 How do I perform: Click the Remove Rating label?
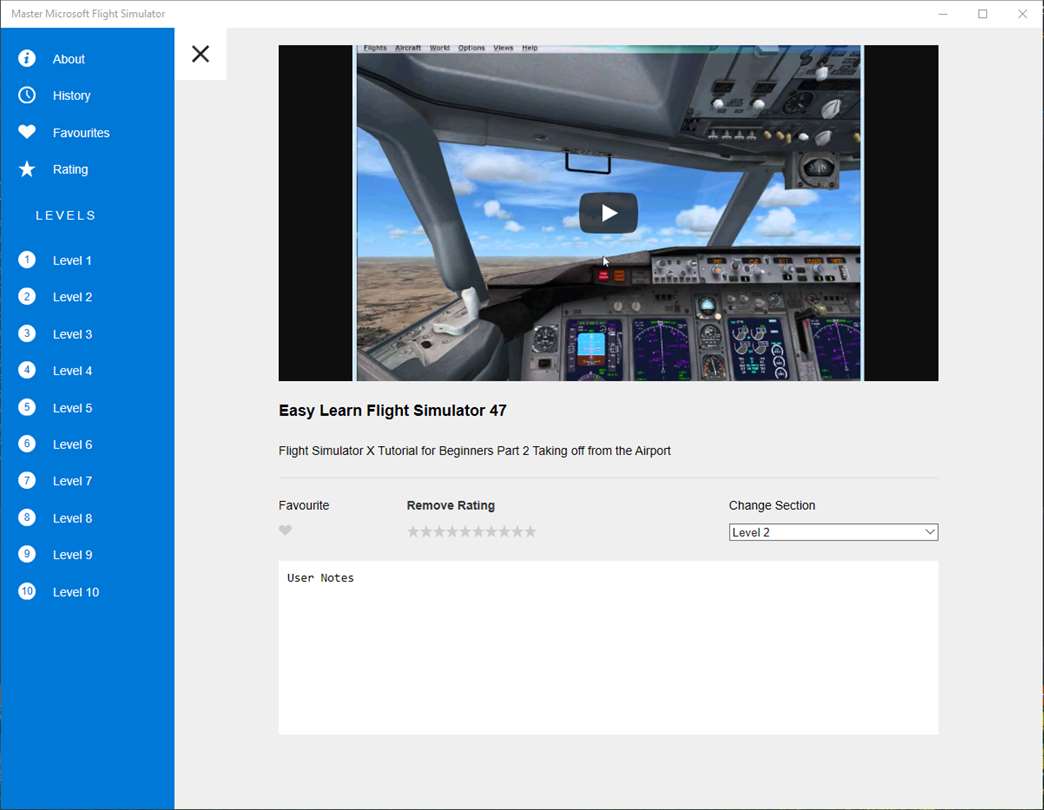(451, 505)
